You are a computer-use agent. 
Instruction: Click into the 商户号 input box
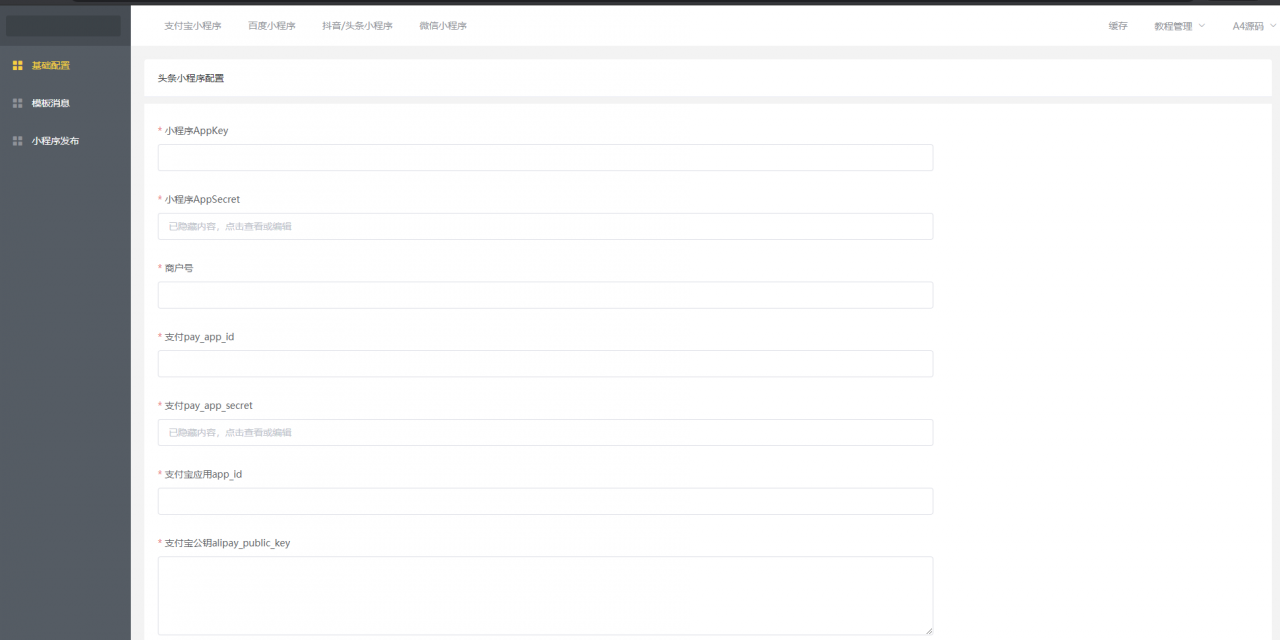(x=545, y=295)
